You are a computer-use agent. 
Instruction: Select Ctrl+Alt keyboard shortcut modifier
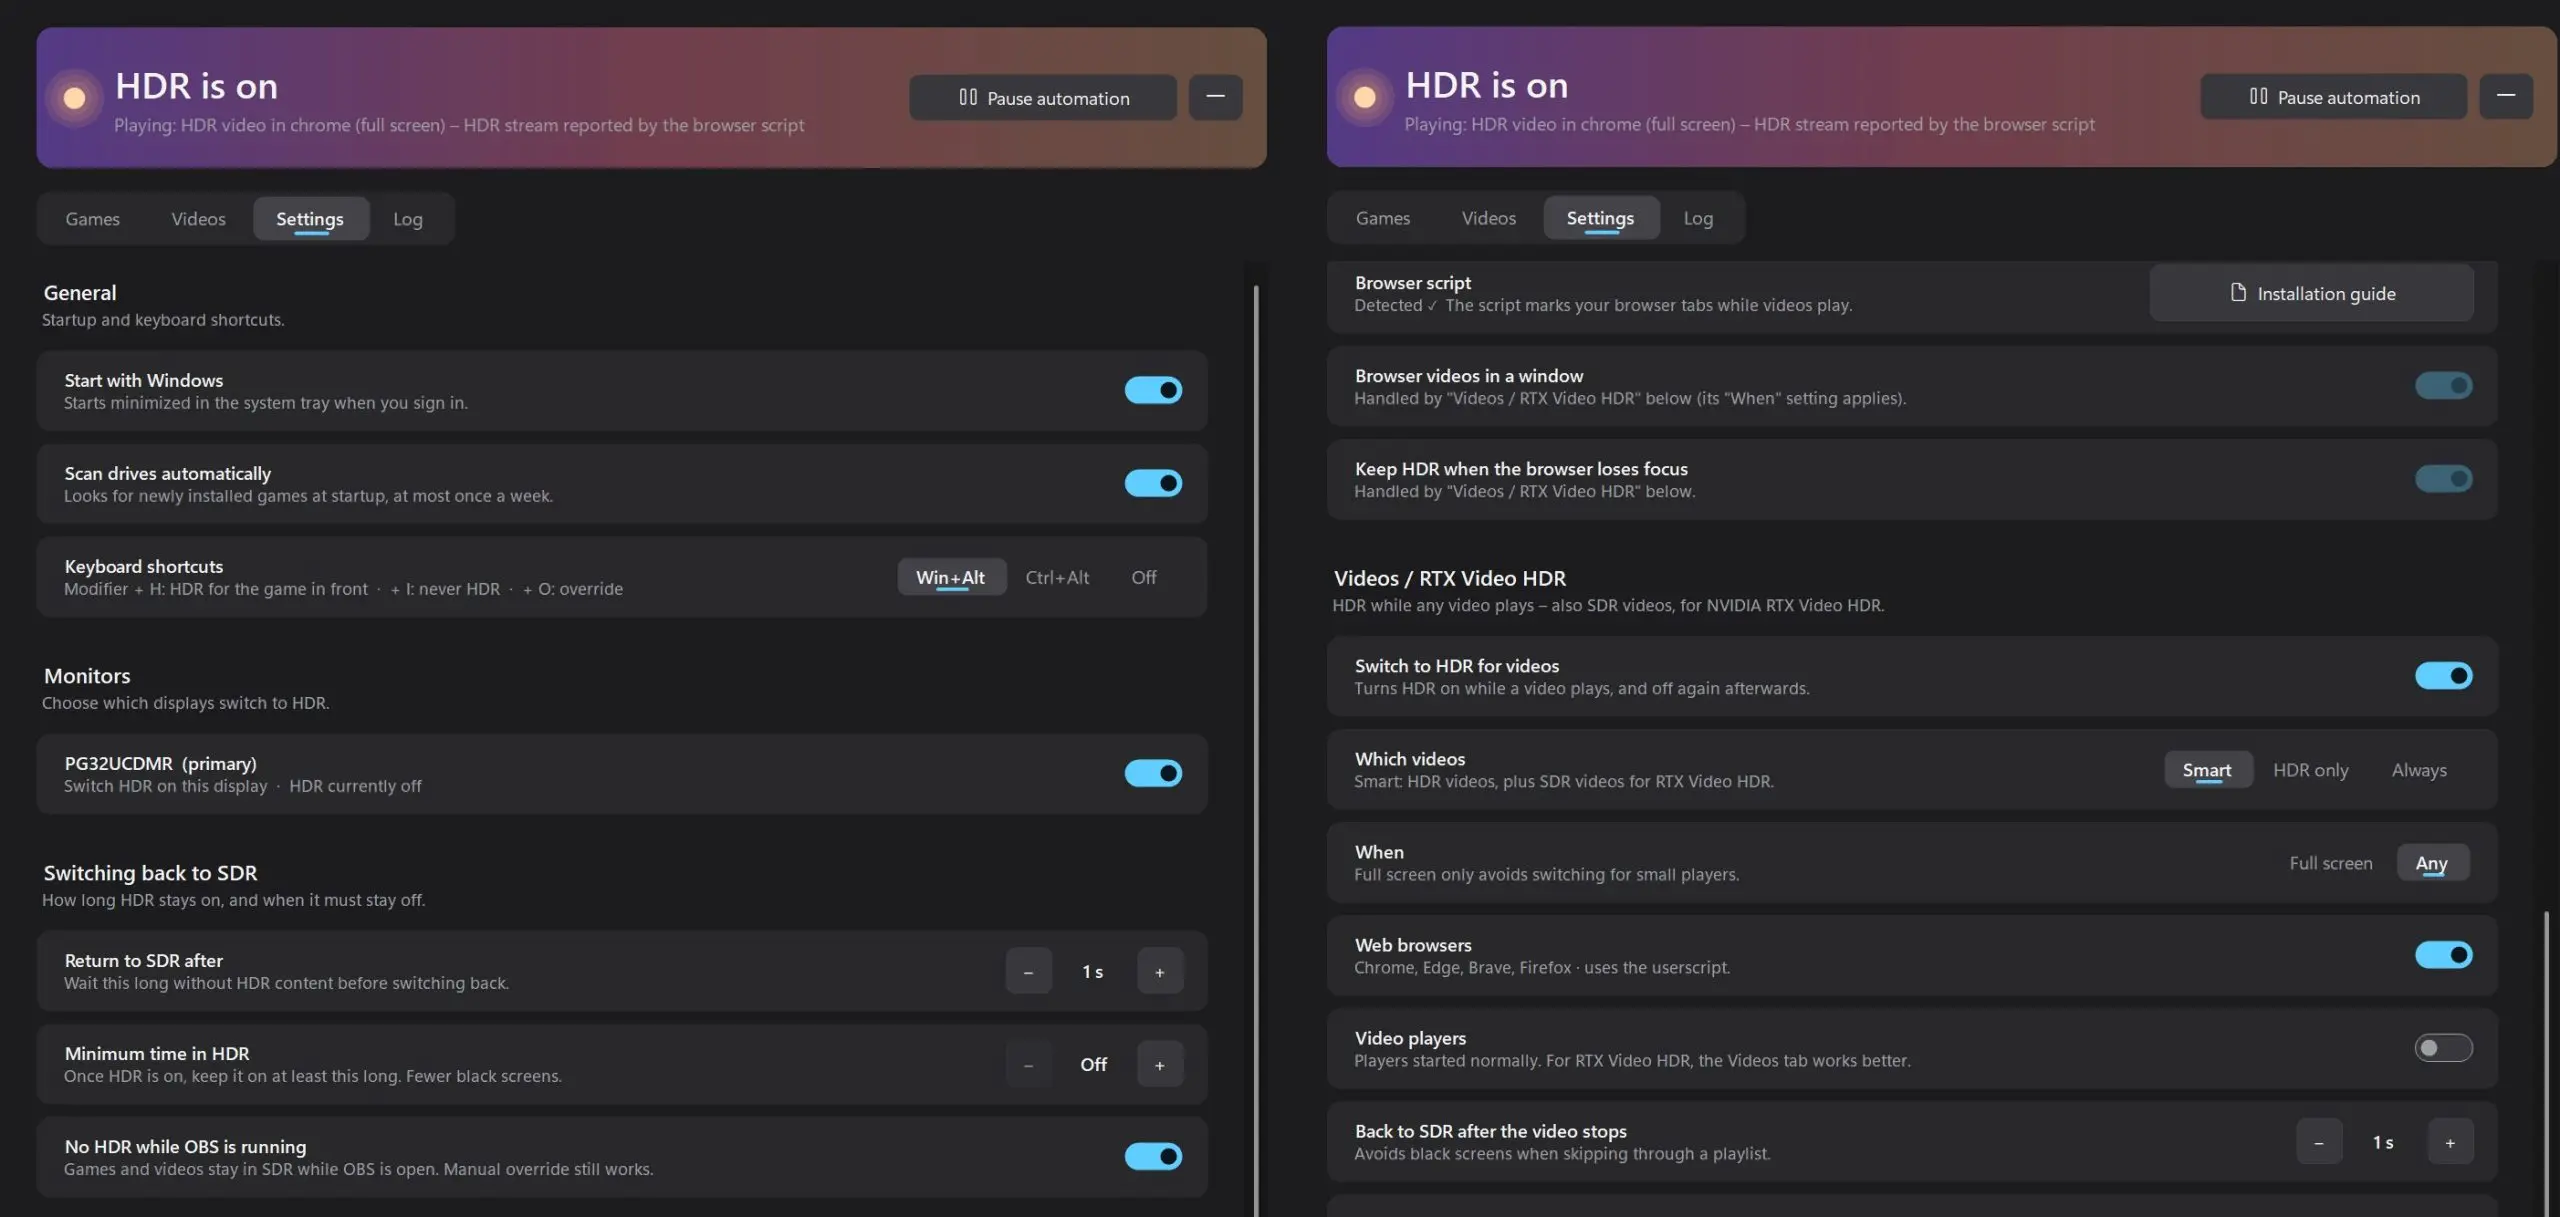point(1057,577)
